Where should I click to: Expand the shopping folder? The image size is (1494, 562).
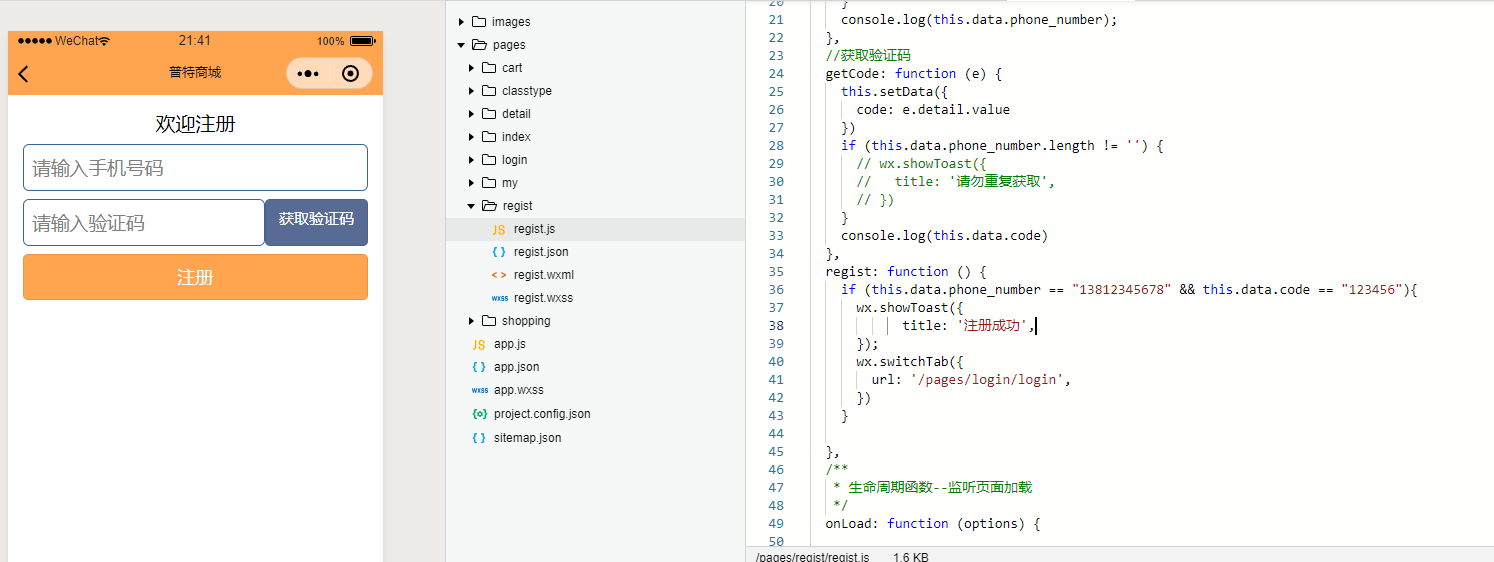click(471, 321)
